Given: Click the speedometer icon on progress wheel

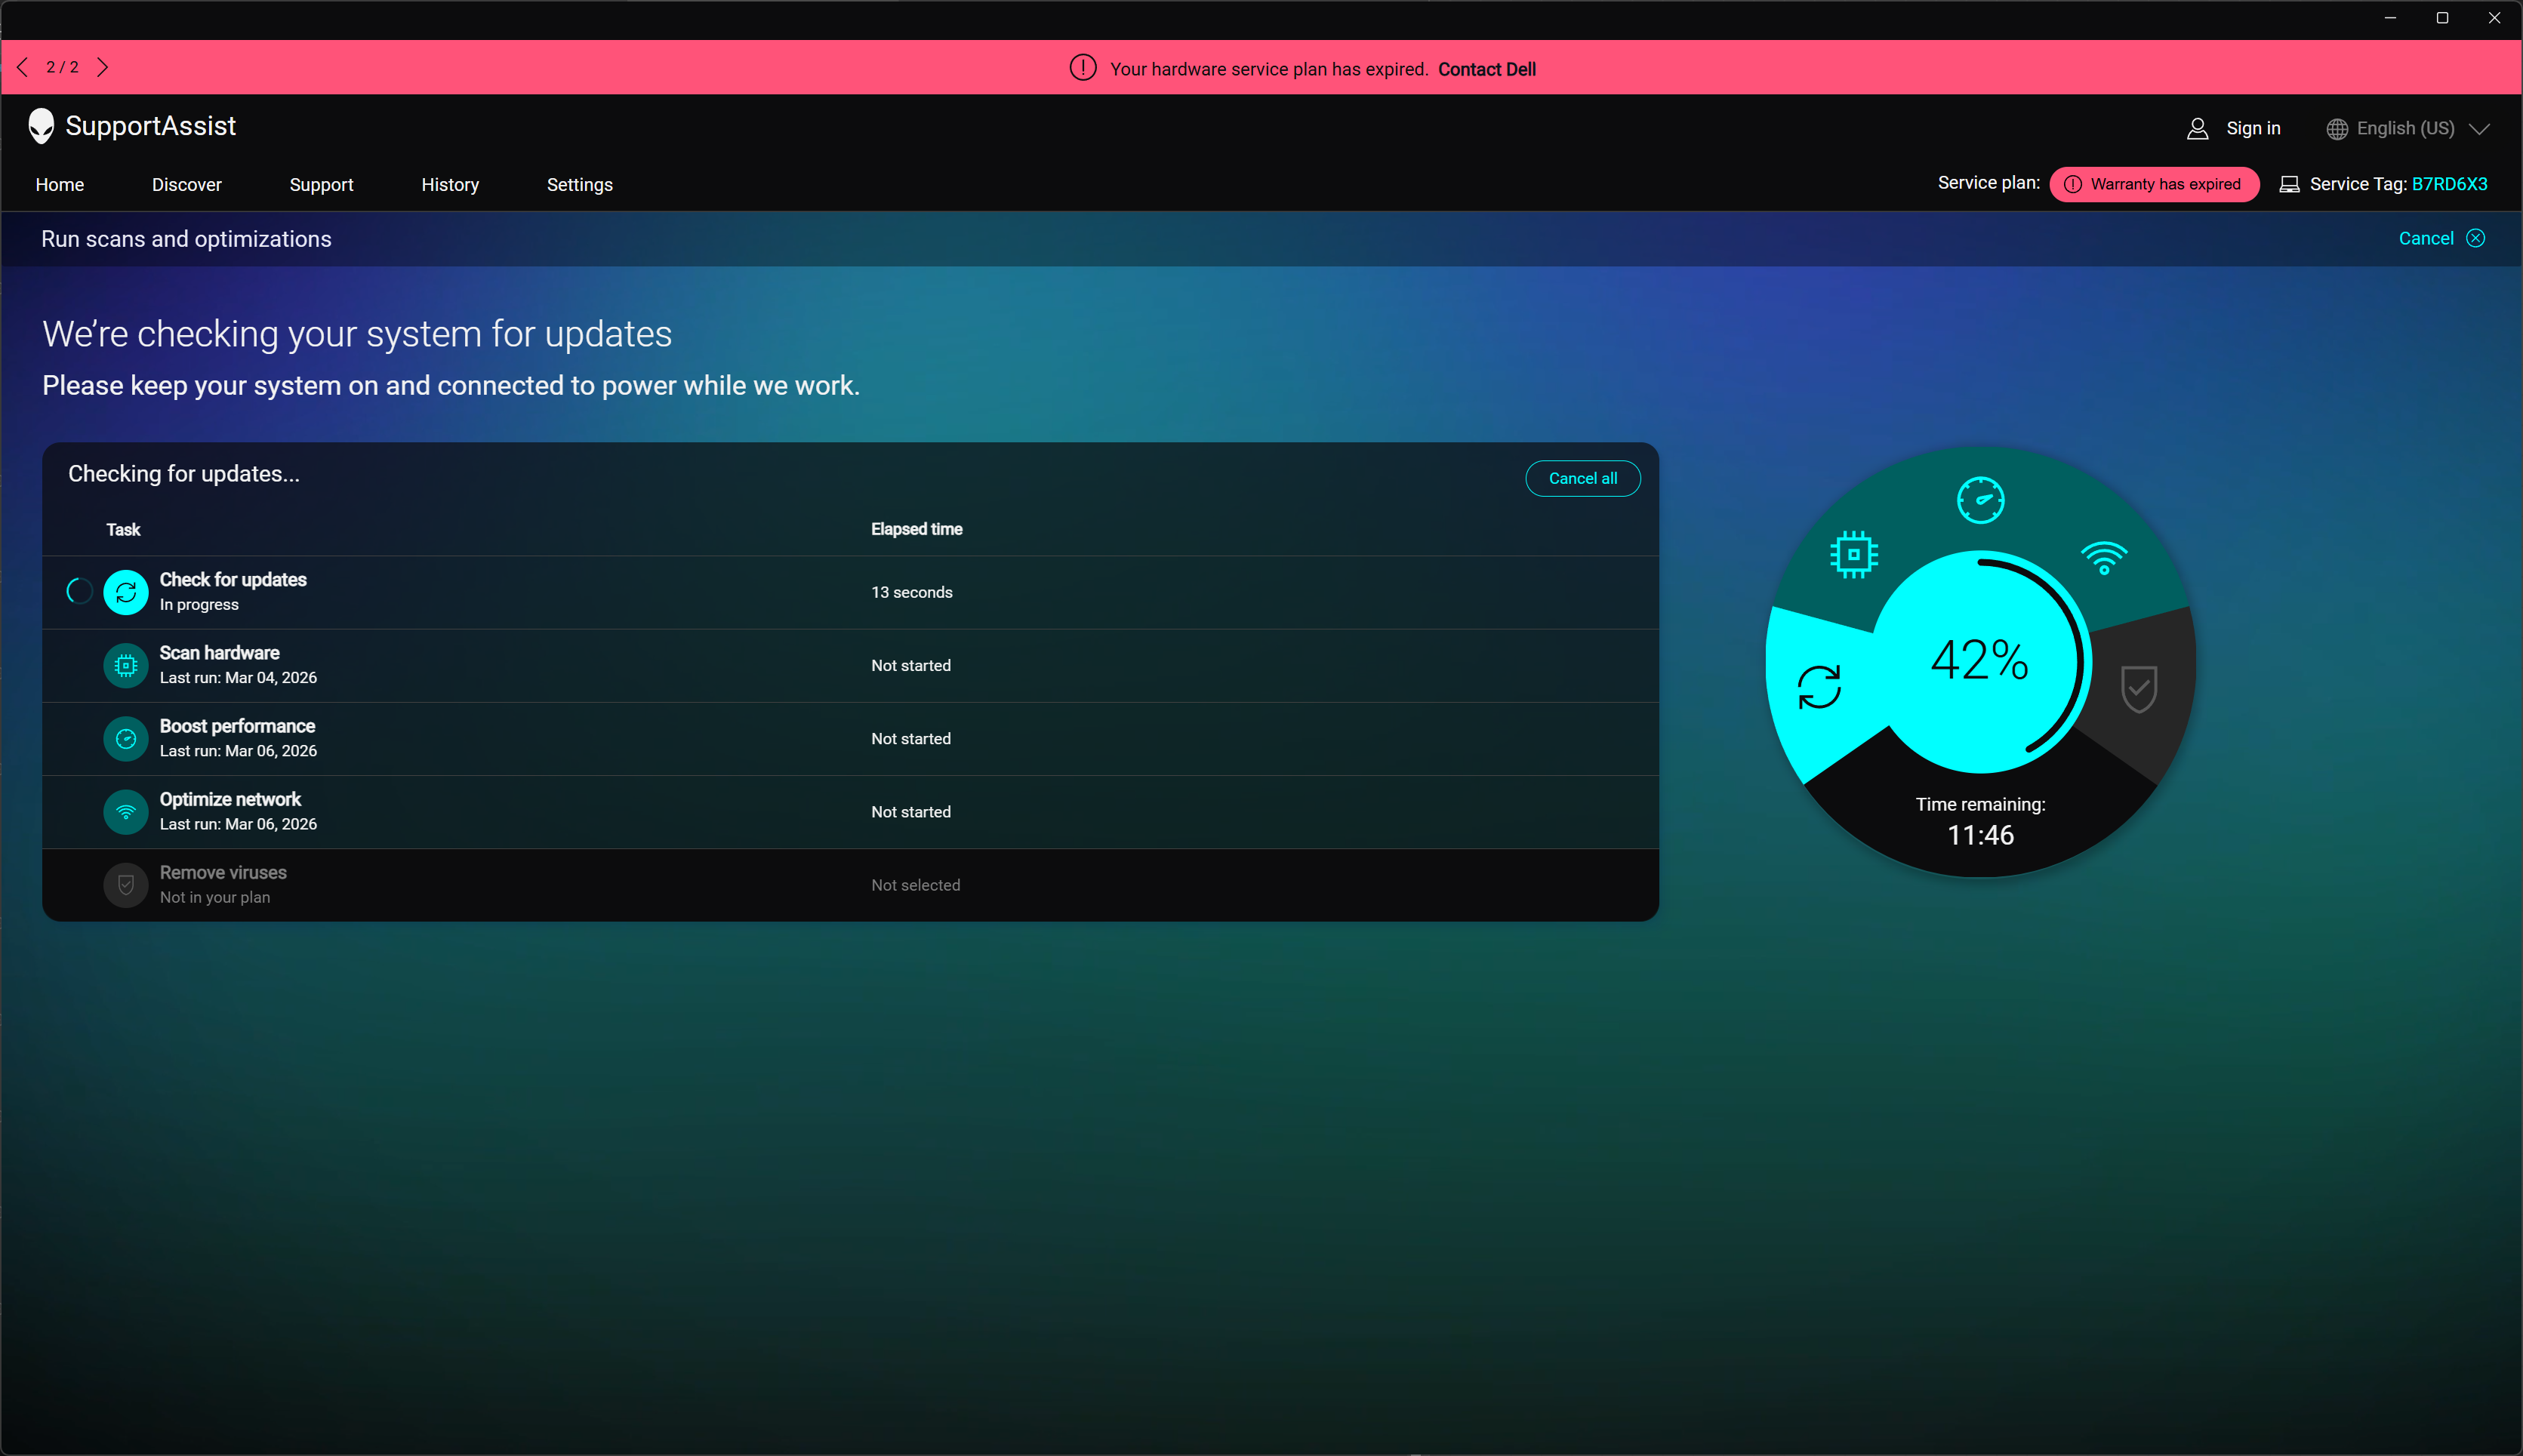Looking at the screenshot, I should click(x=1980, y=500).
